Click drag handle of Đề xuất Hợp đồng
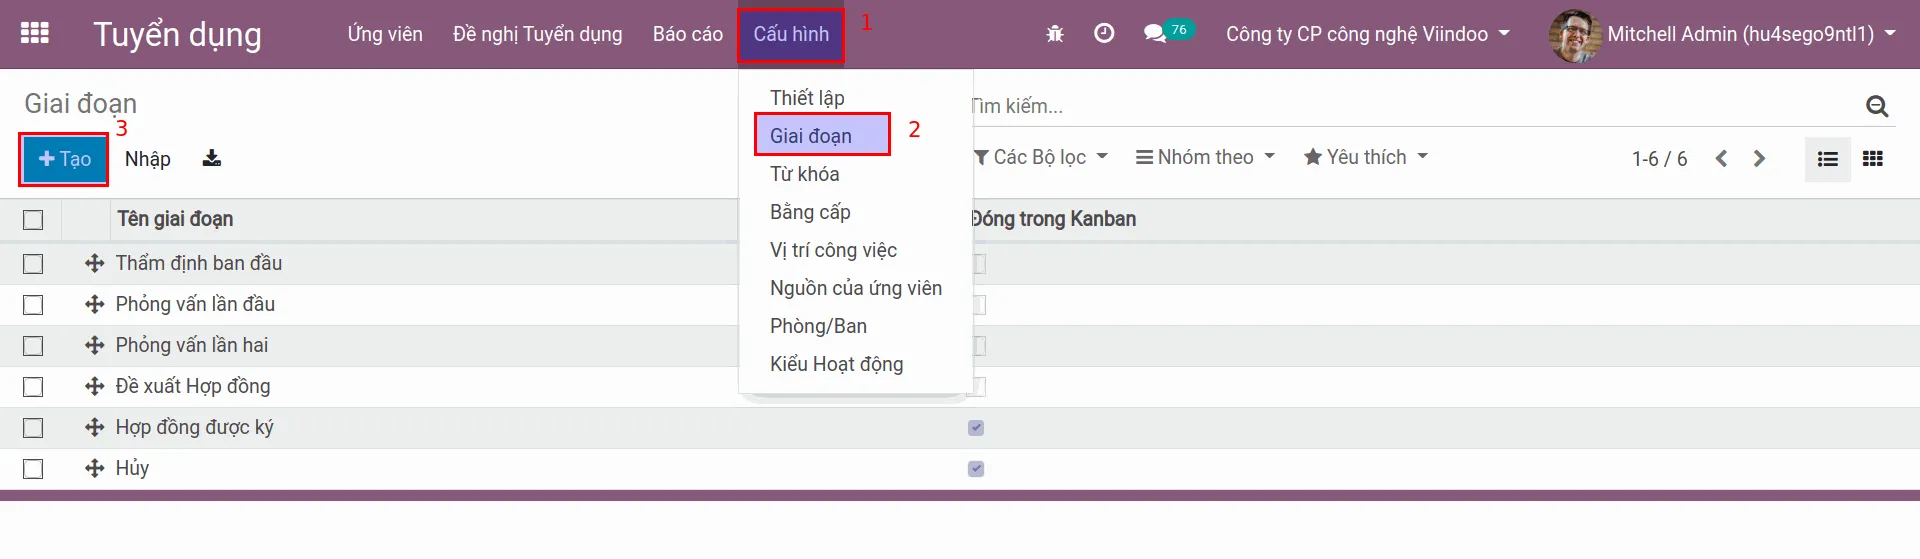1920x559 pixels. coord(95,386)
